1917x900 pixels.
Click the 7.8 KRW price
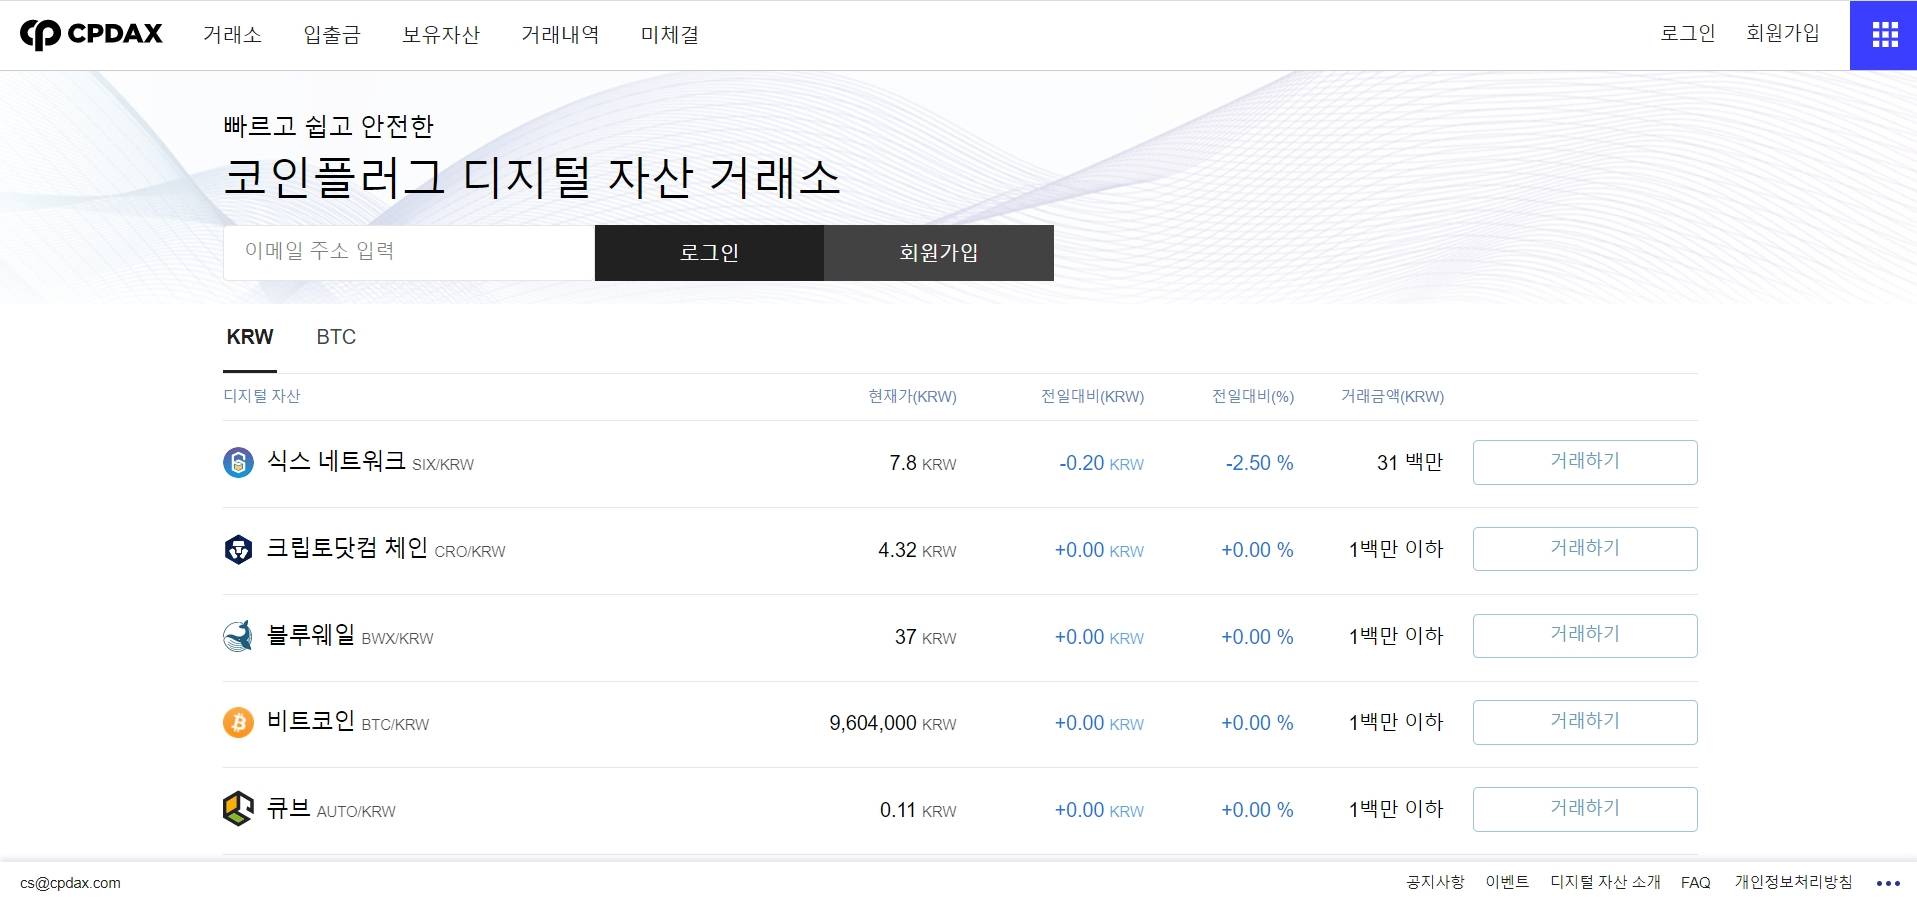[923, 463]
